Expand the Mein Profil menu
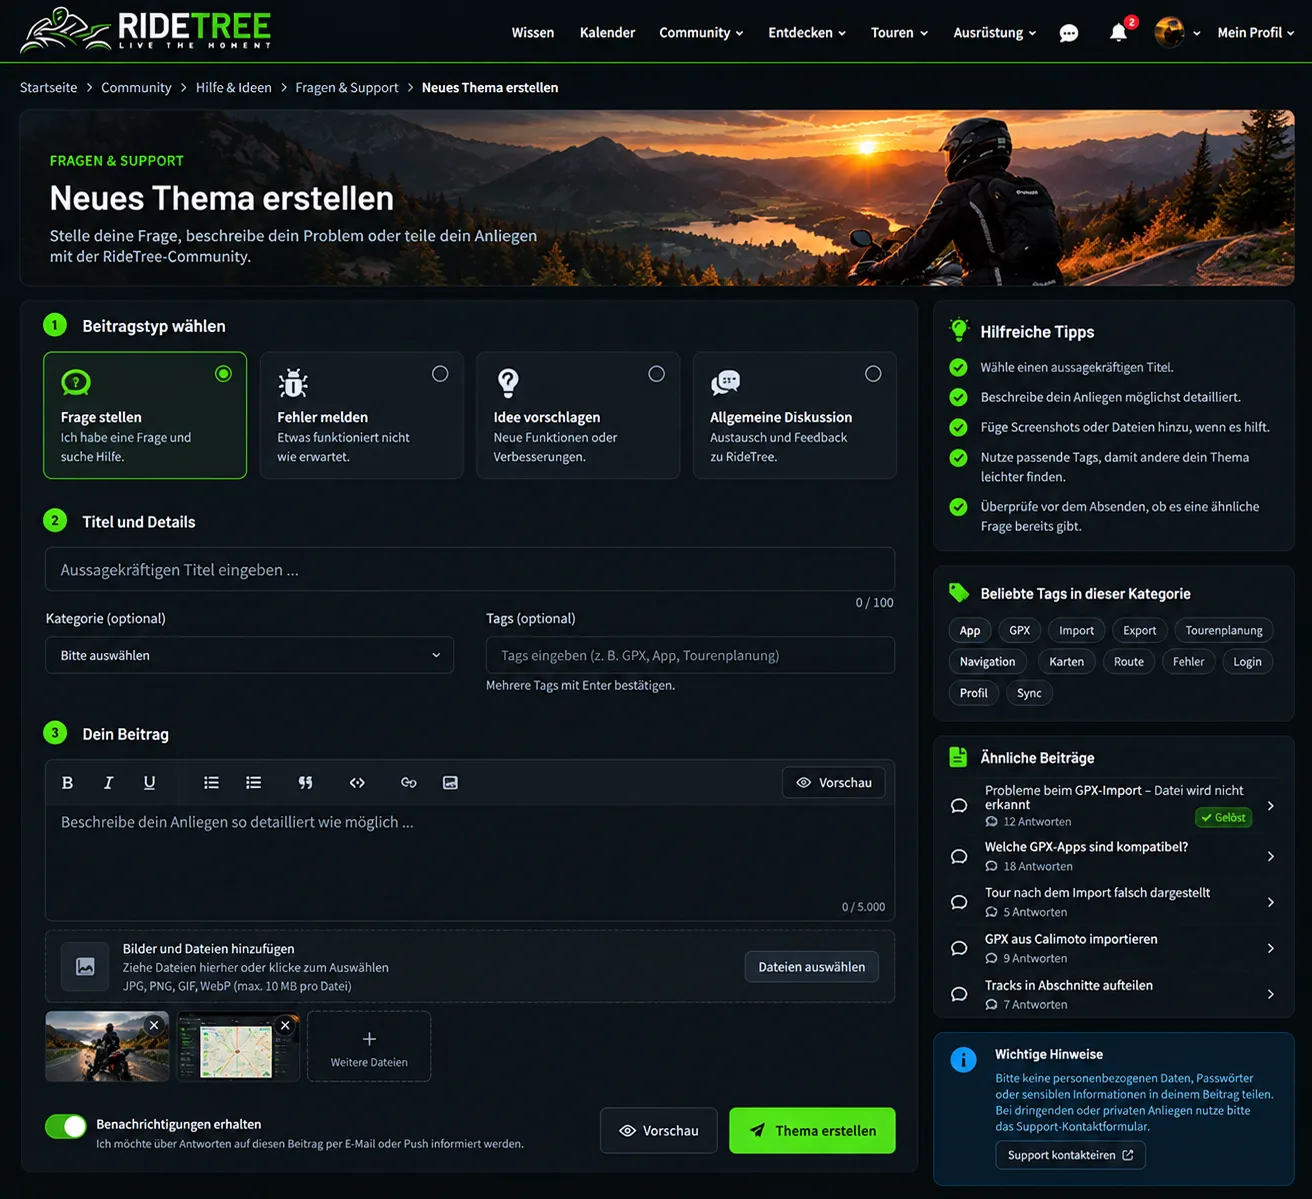 coord(1256,33)
